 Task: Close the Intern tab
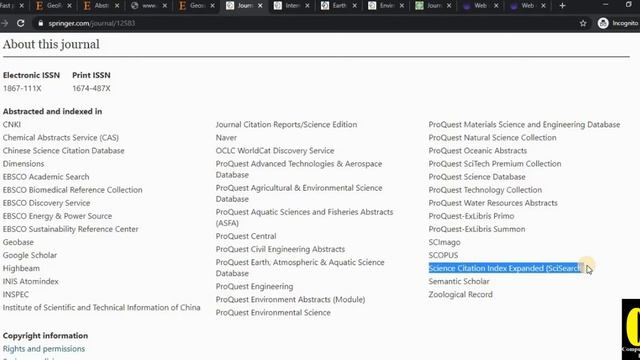[307, 6]
